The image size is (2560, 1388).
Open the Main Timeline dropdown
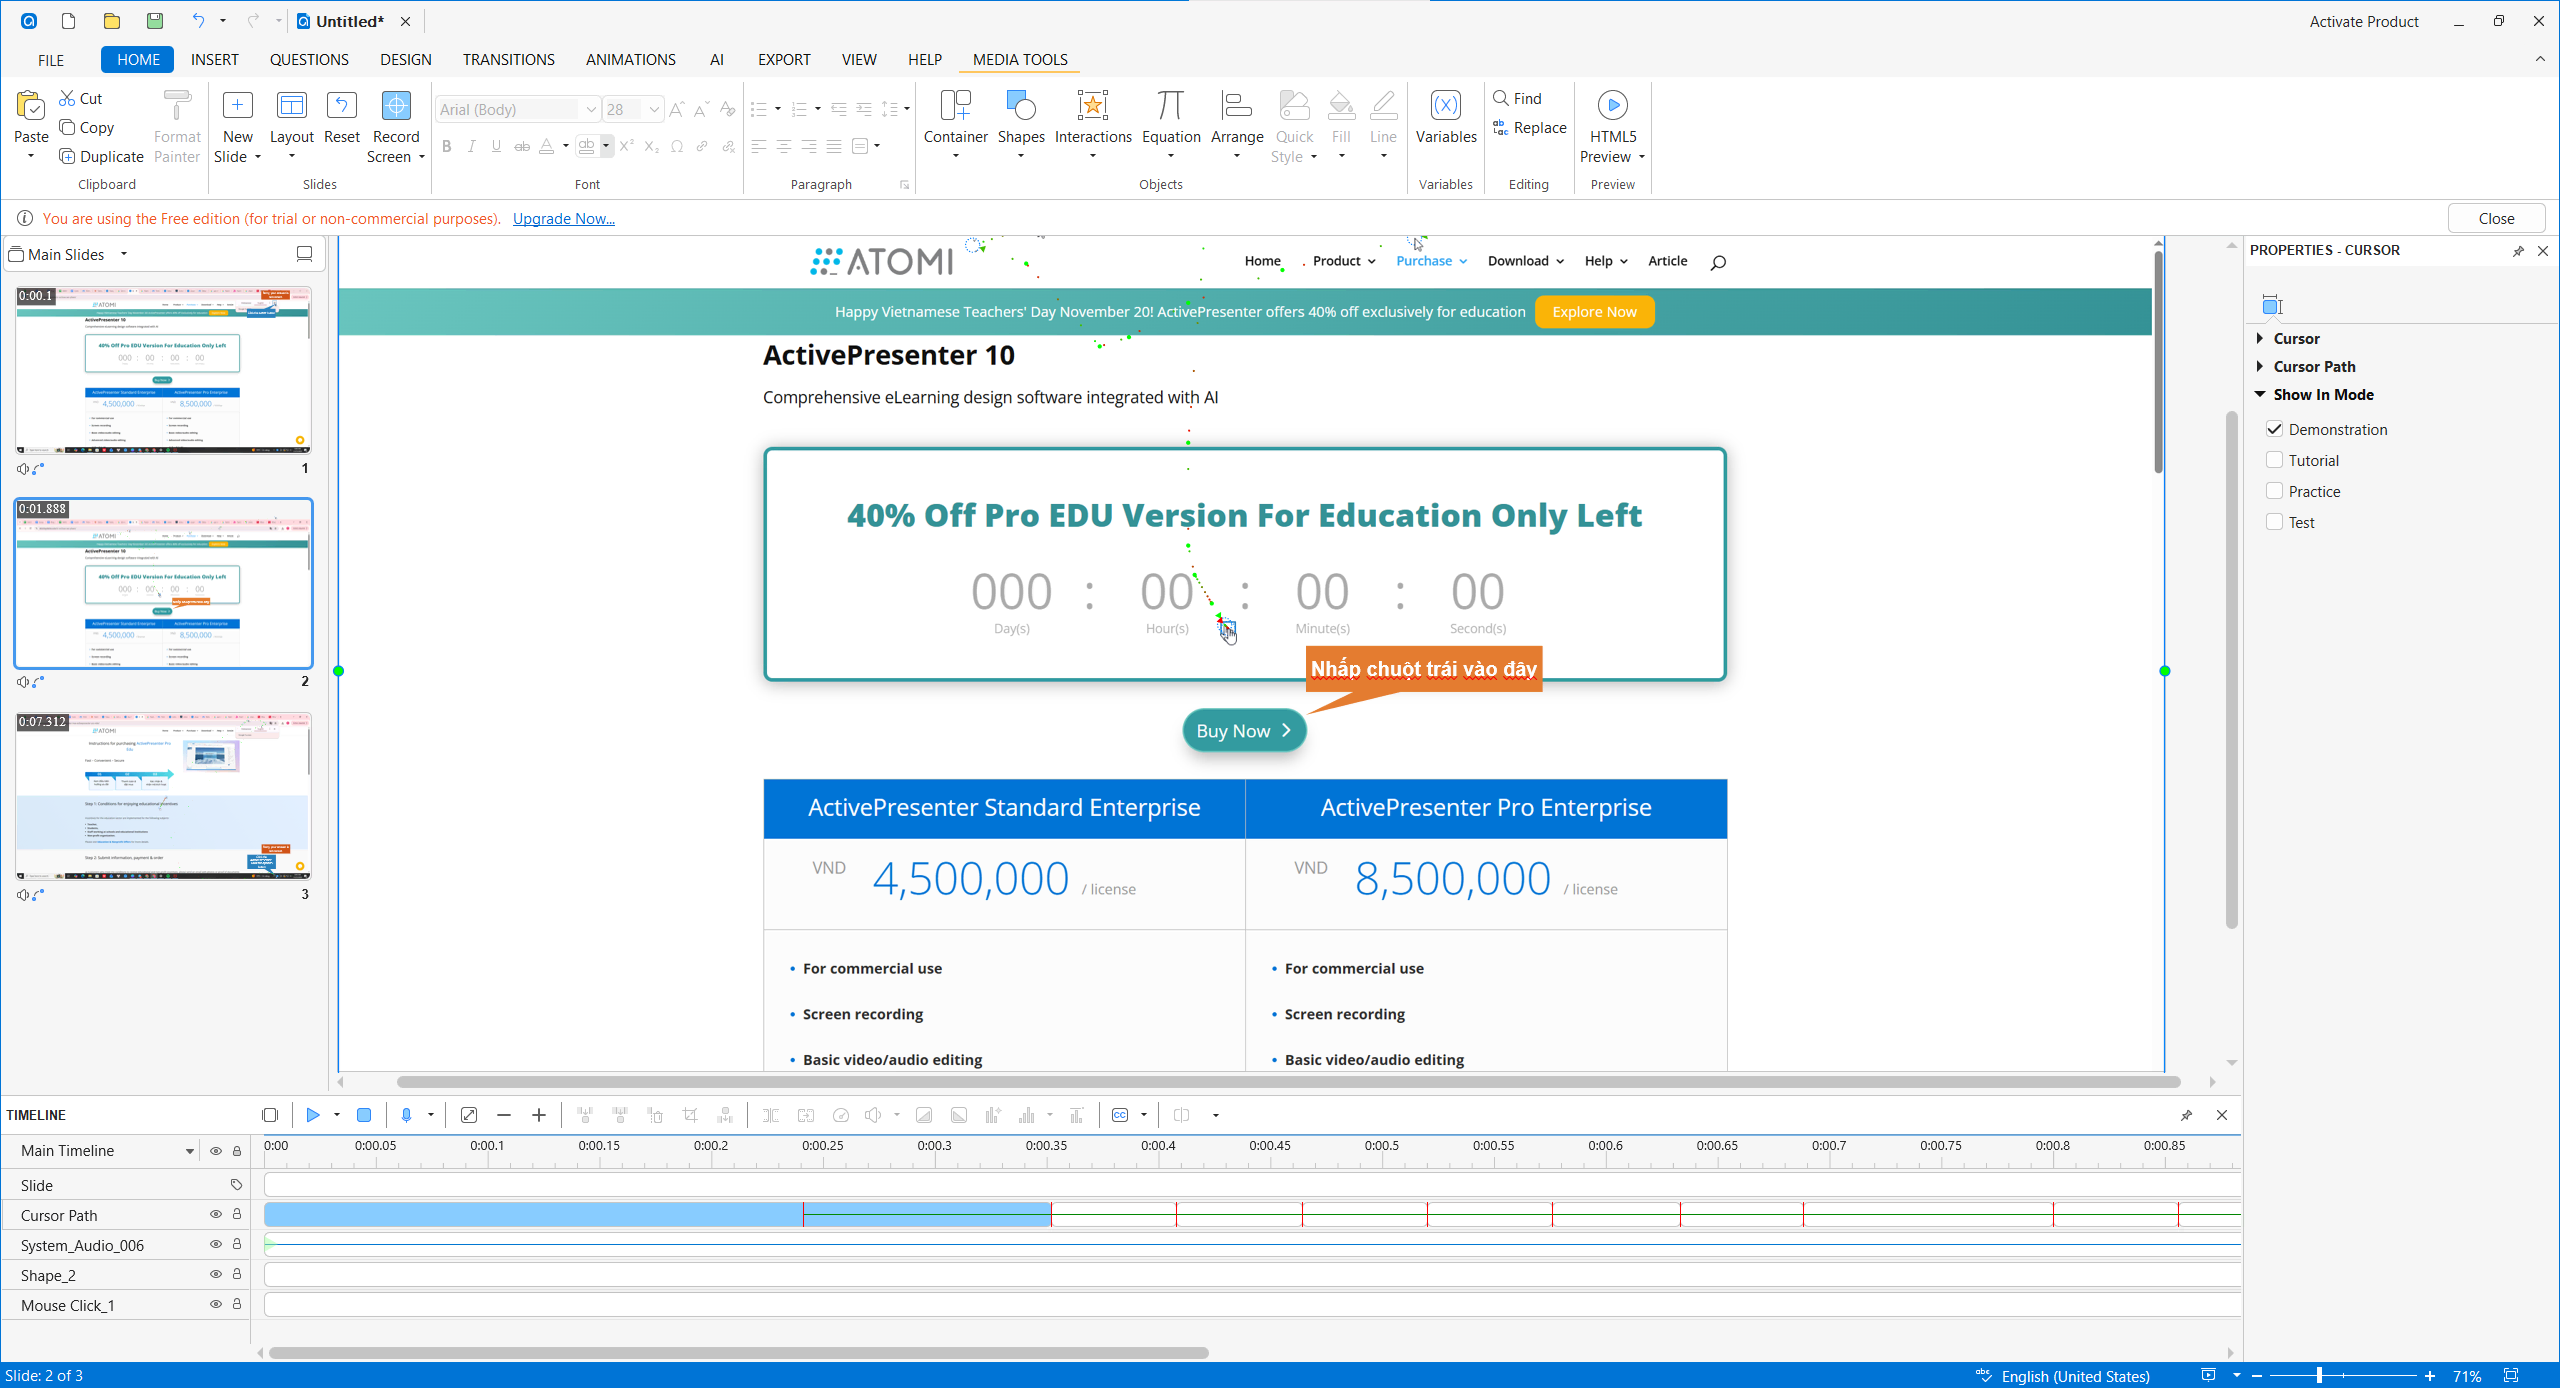coord(189,1151)
